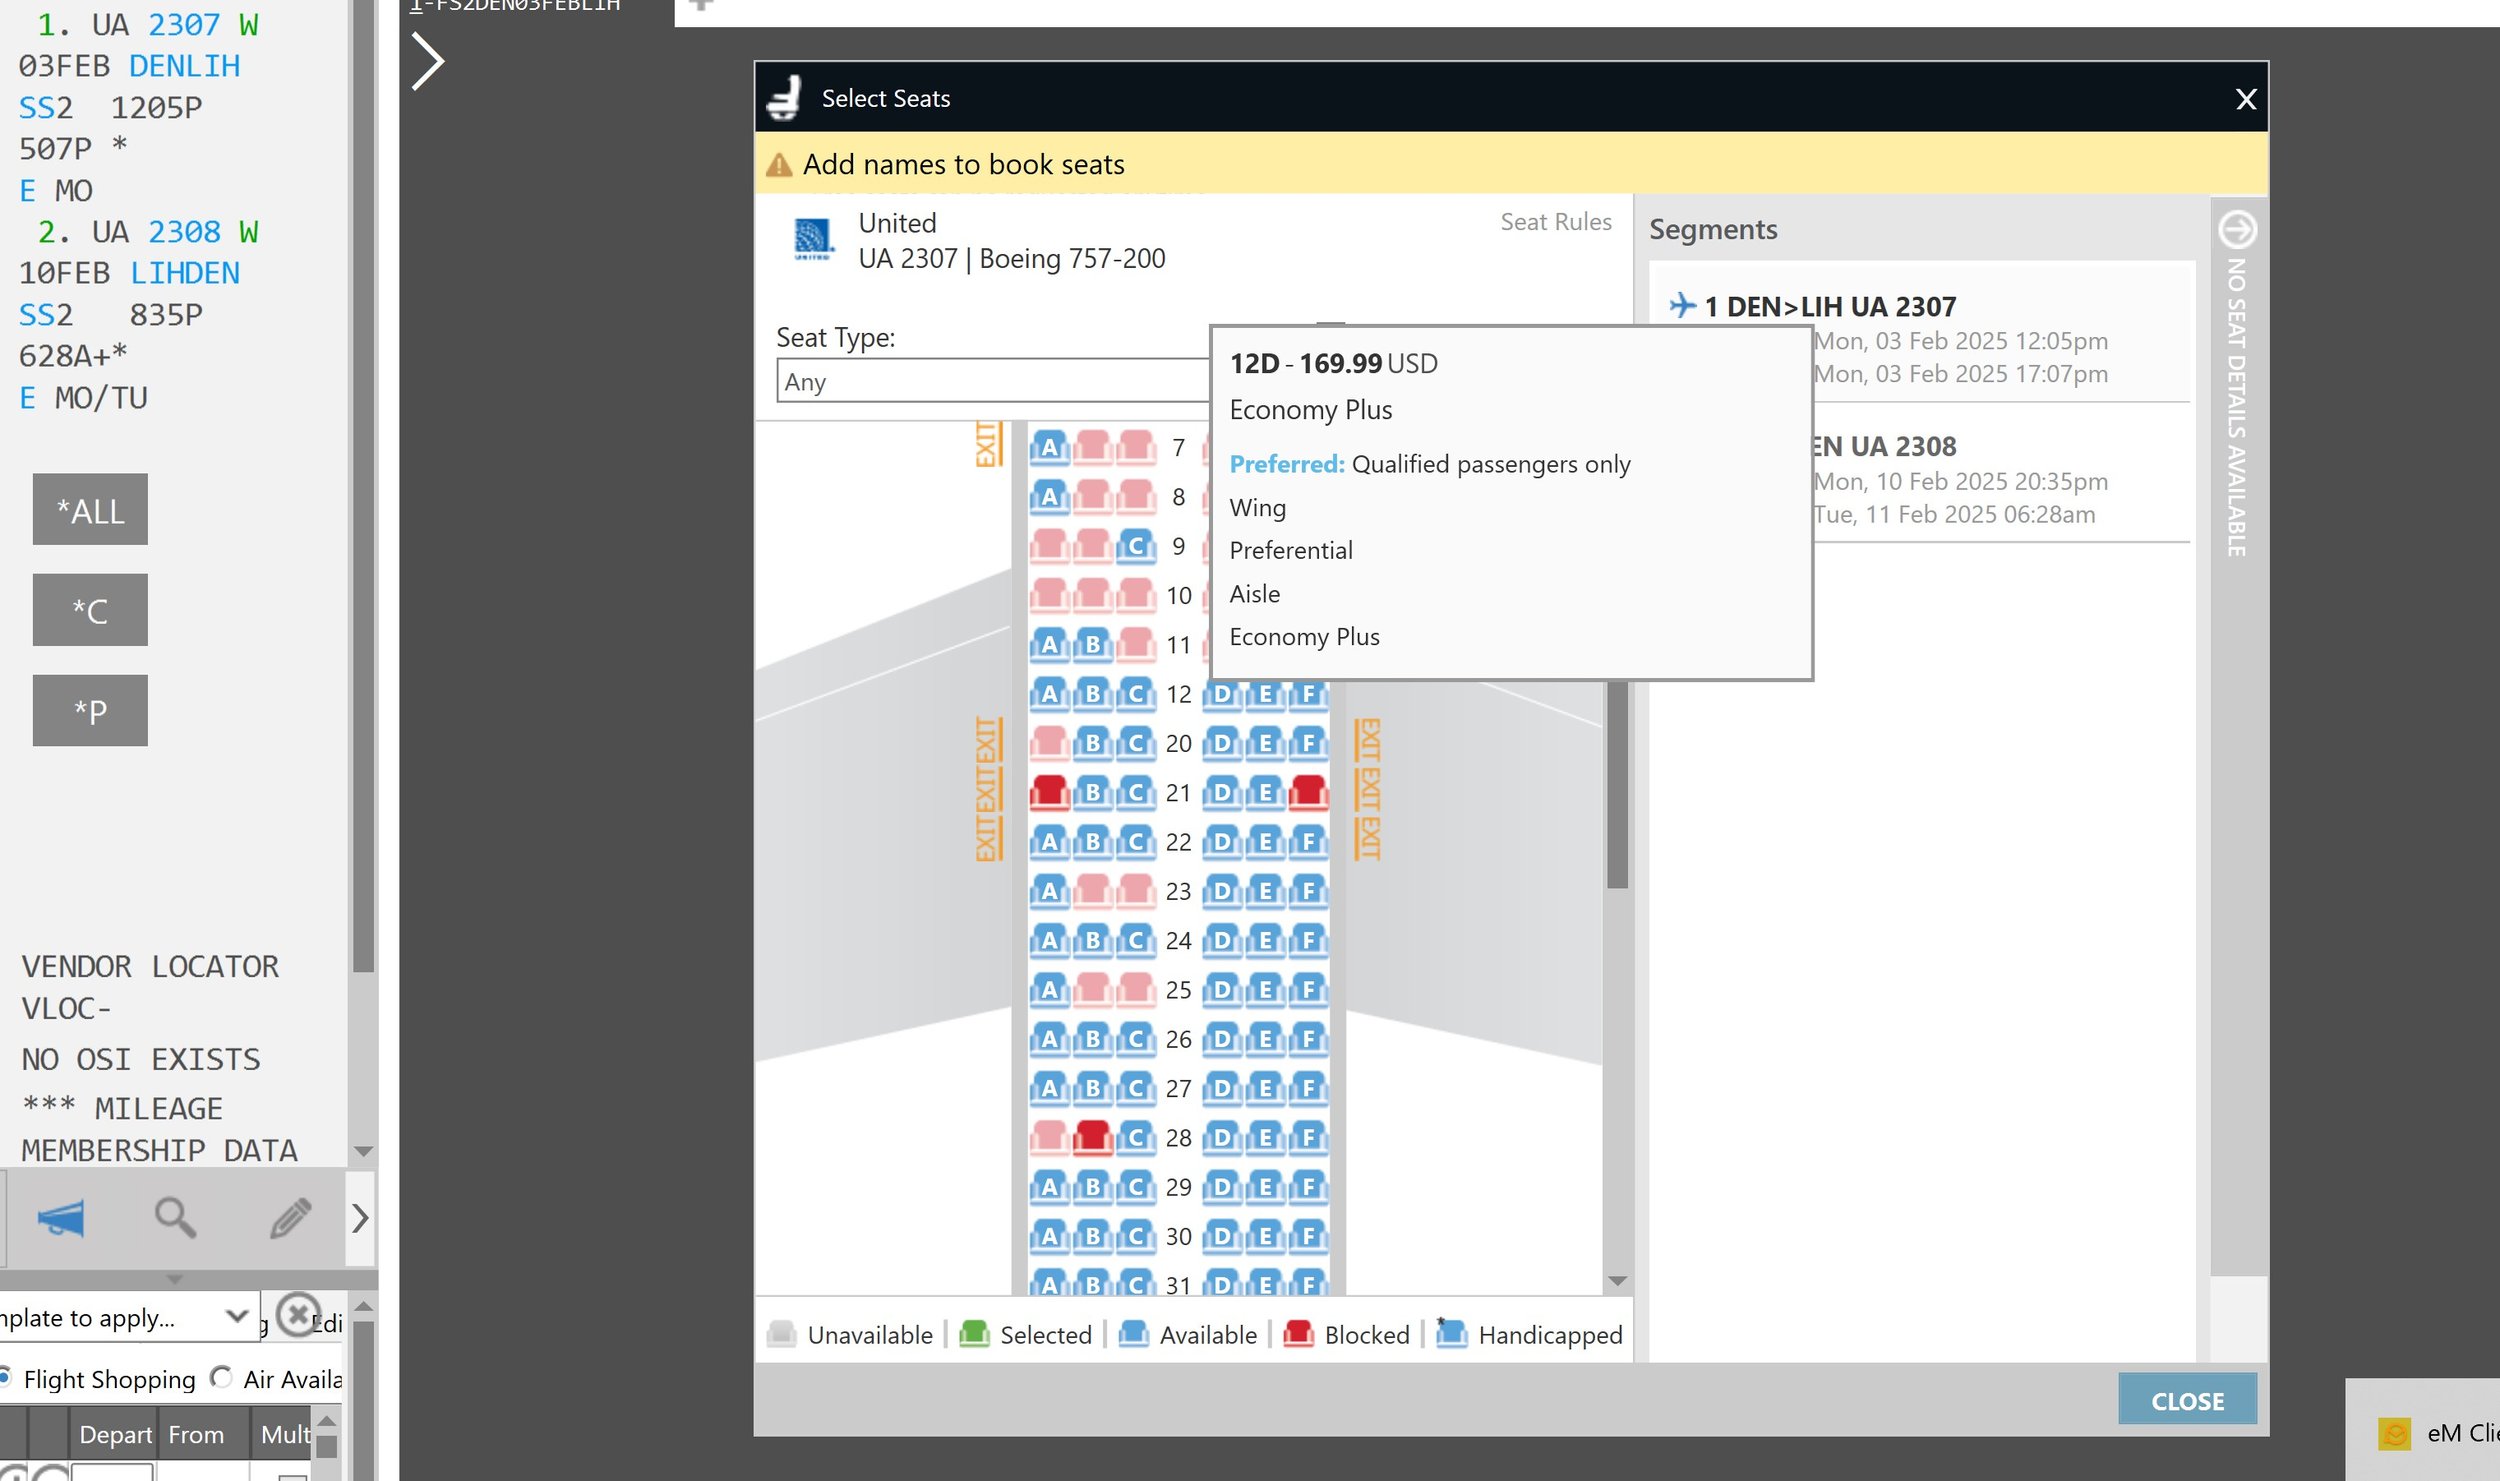2500x1481 pixels.
Task: Select the Flight Shopping radio button
Action: tap(6, 1378)
